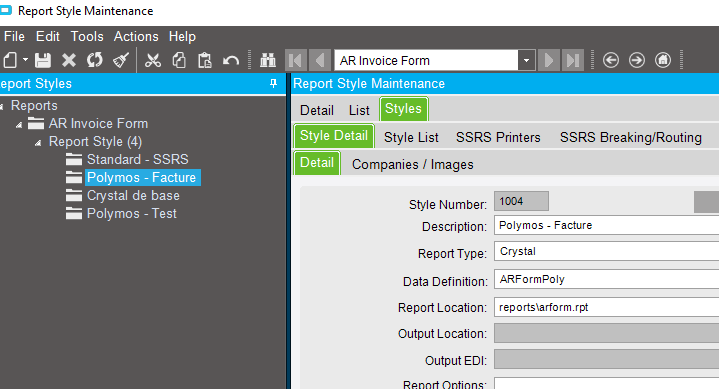Click the Report Location field
The height and width of the screenshot is (389, 719).
point(606,307)
